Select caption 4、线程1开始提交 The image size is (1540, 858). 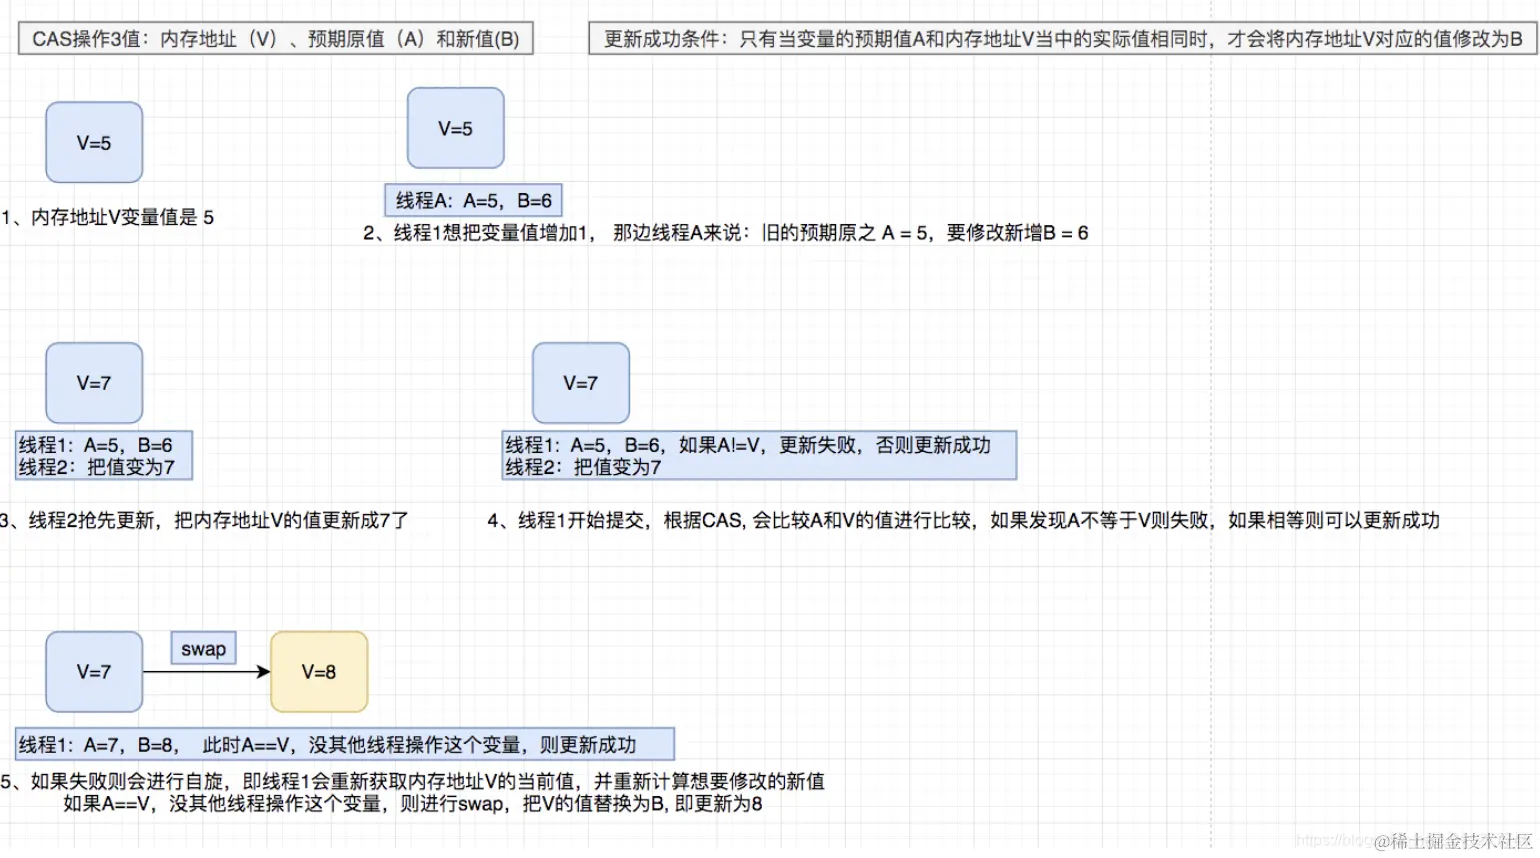(963, 520)
